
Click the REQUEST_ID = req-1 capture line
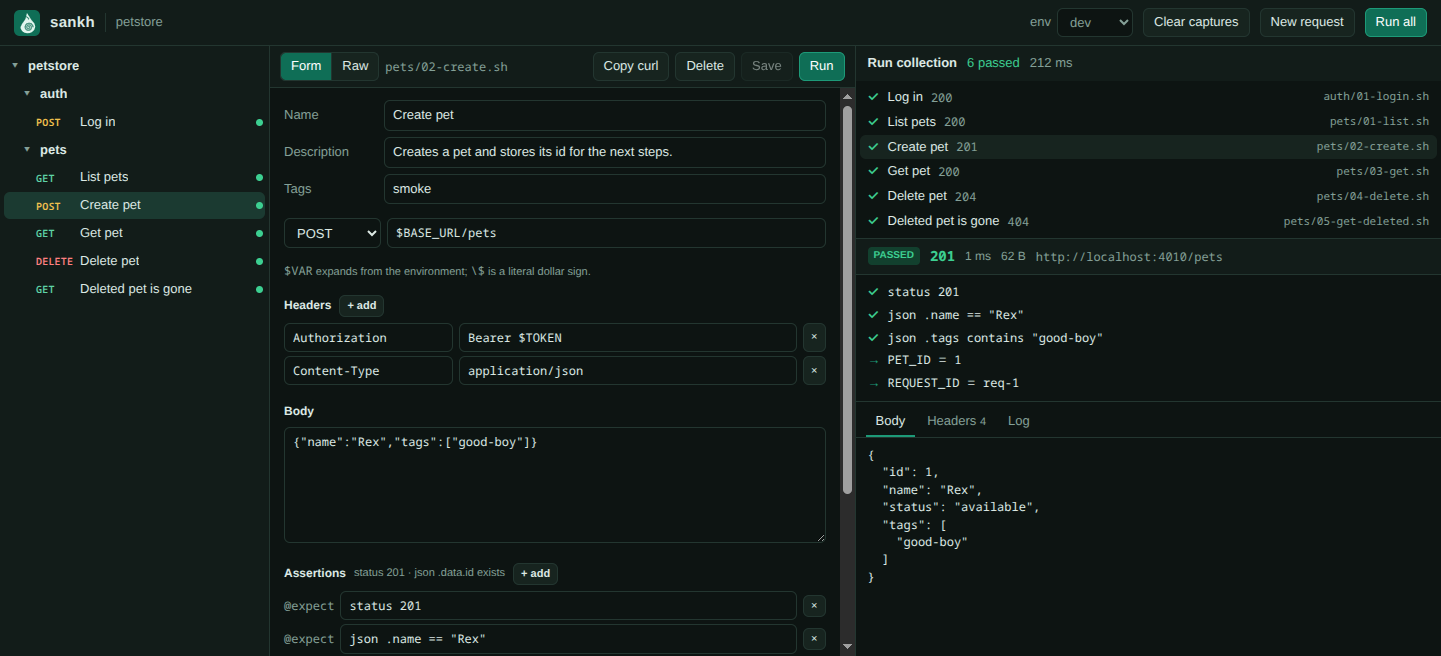[943, 384]
